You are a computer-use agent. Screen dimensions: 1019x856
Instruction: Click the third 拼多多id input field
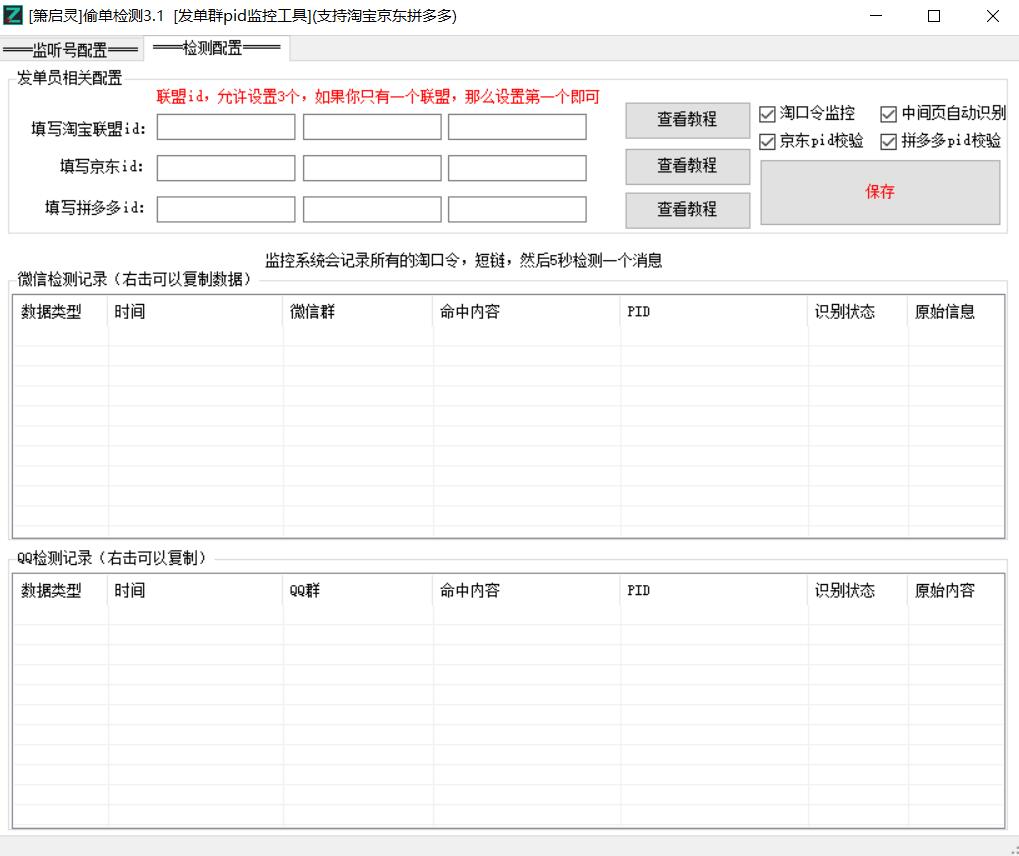[x=517, y=209]
